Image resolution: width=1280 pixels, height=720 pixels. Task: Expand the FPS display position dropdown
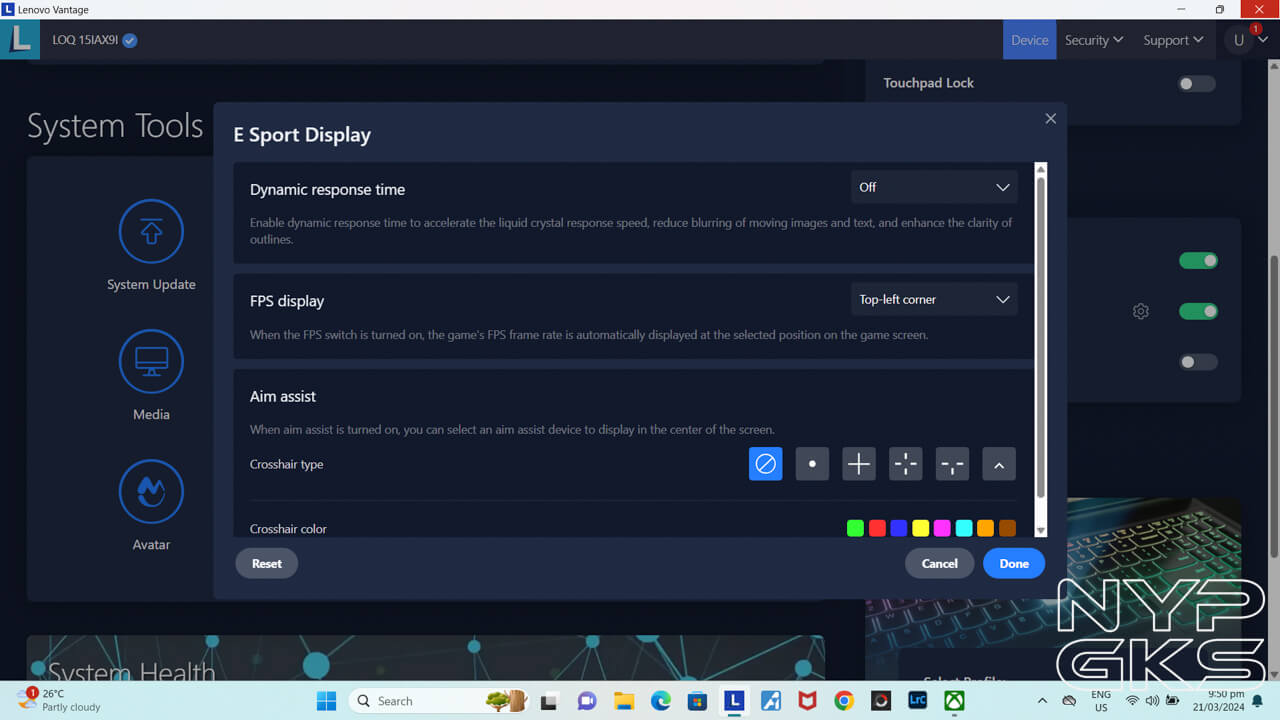click(x=934, y=300)
